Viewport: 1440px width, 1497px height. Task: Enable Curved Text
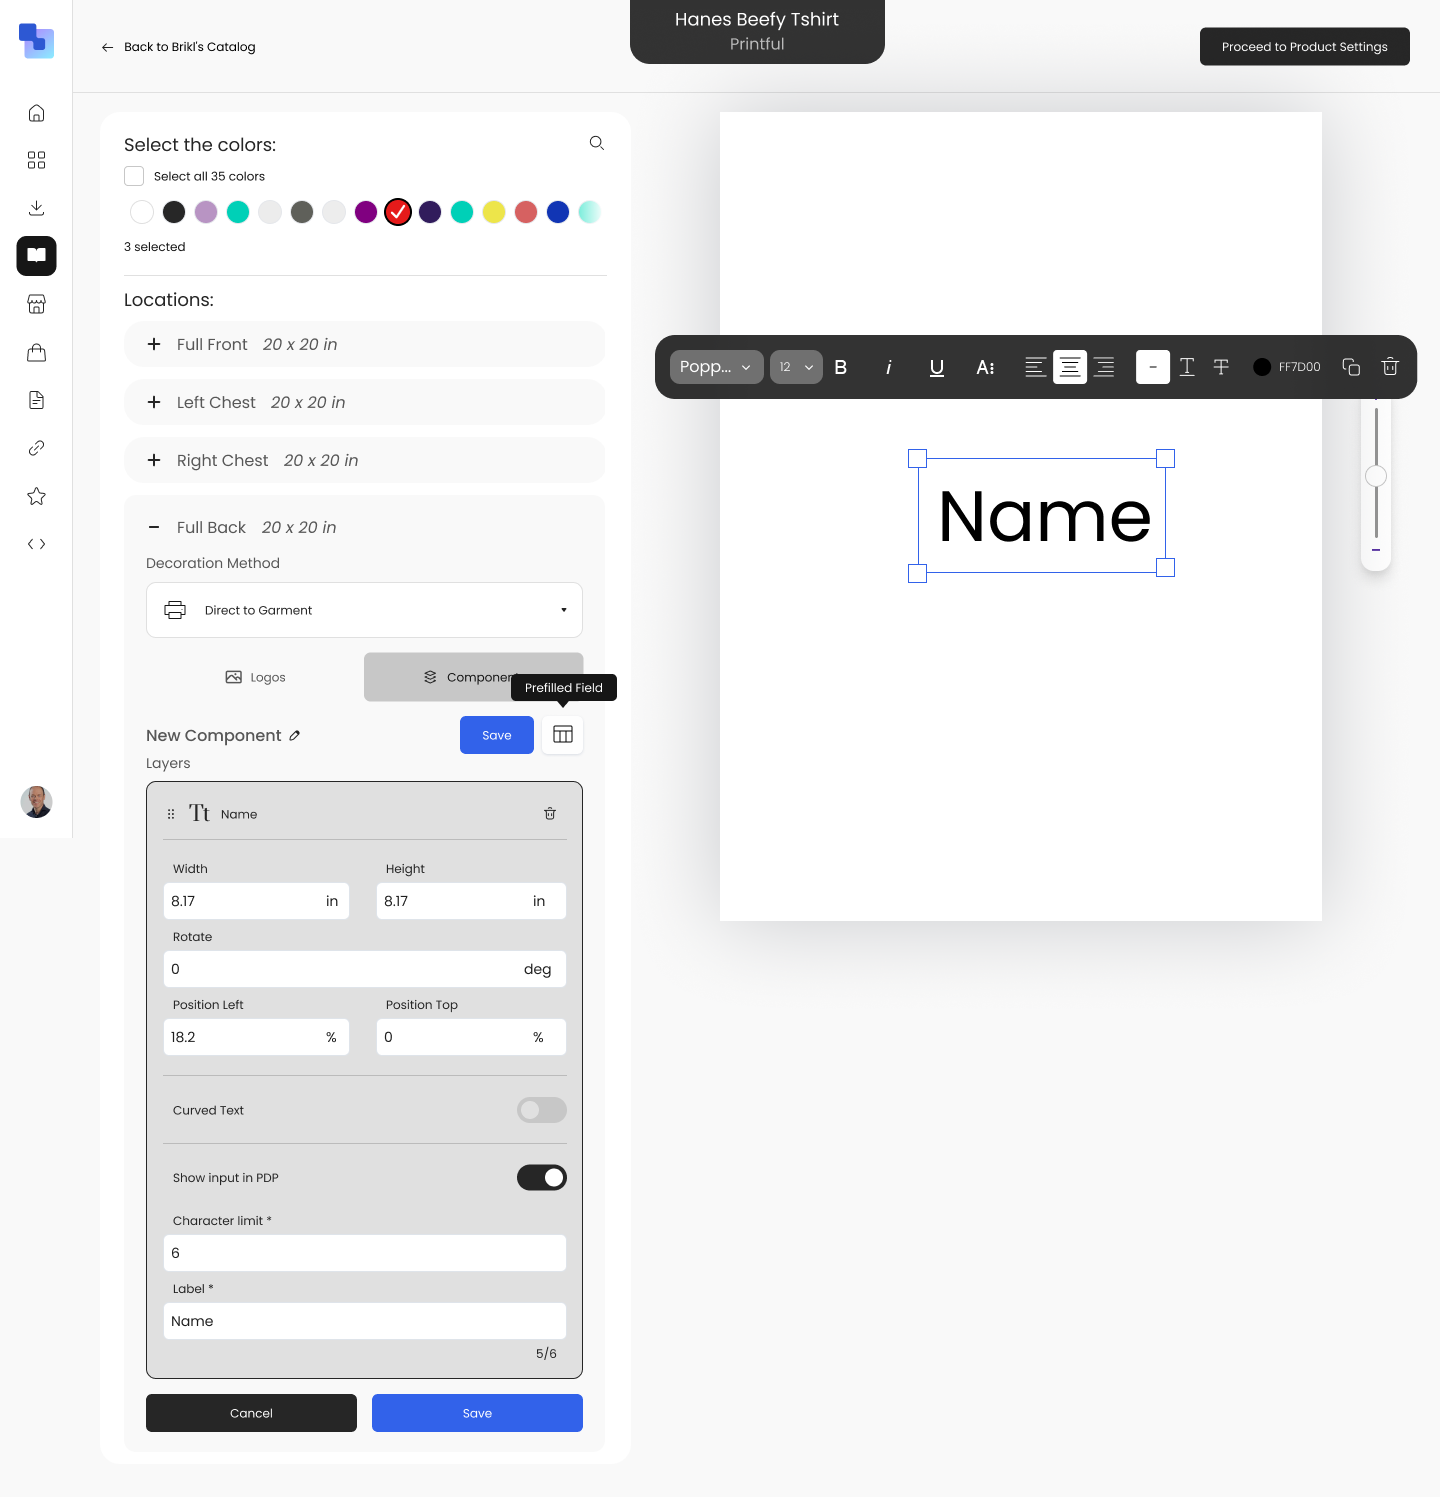point(541,1110)
